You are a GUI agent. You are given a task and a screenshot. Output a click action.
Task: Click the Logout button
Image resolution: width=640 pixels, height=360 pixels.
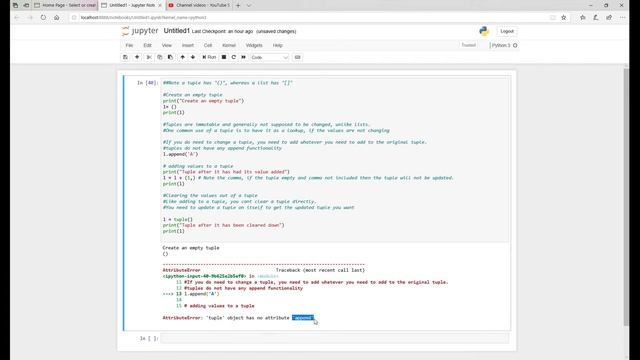pyautogui.click(x=507, y=31)
